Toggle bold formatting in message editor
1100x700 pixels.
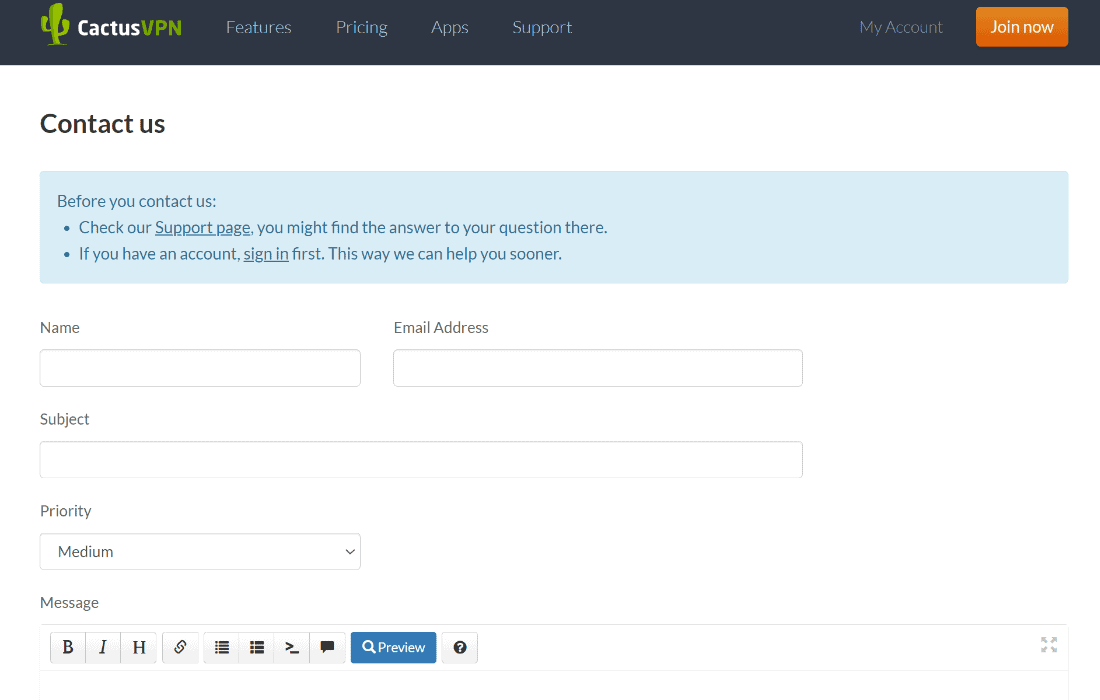pos(68,648)
